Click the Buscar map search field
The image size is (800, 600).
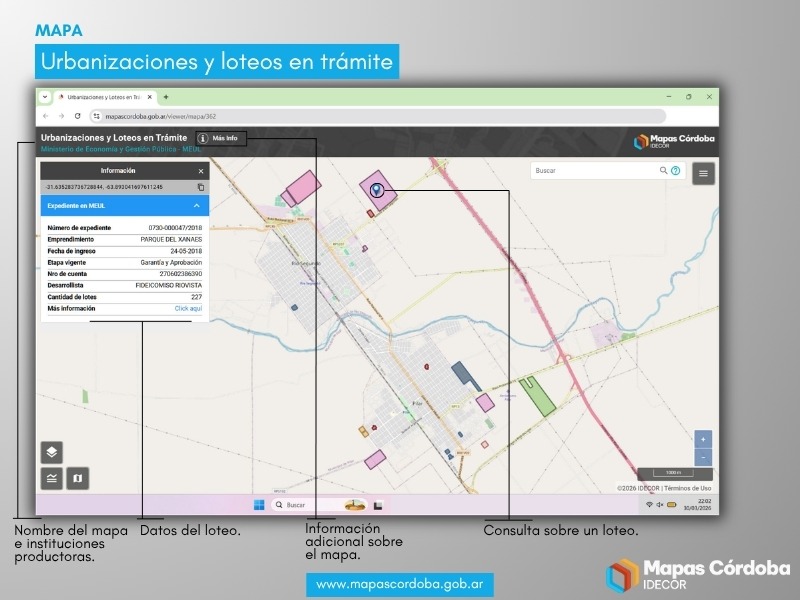(595, 171)
